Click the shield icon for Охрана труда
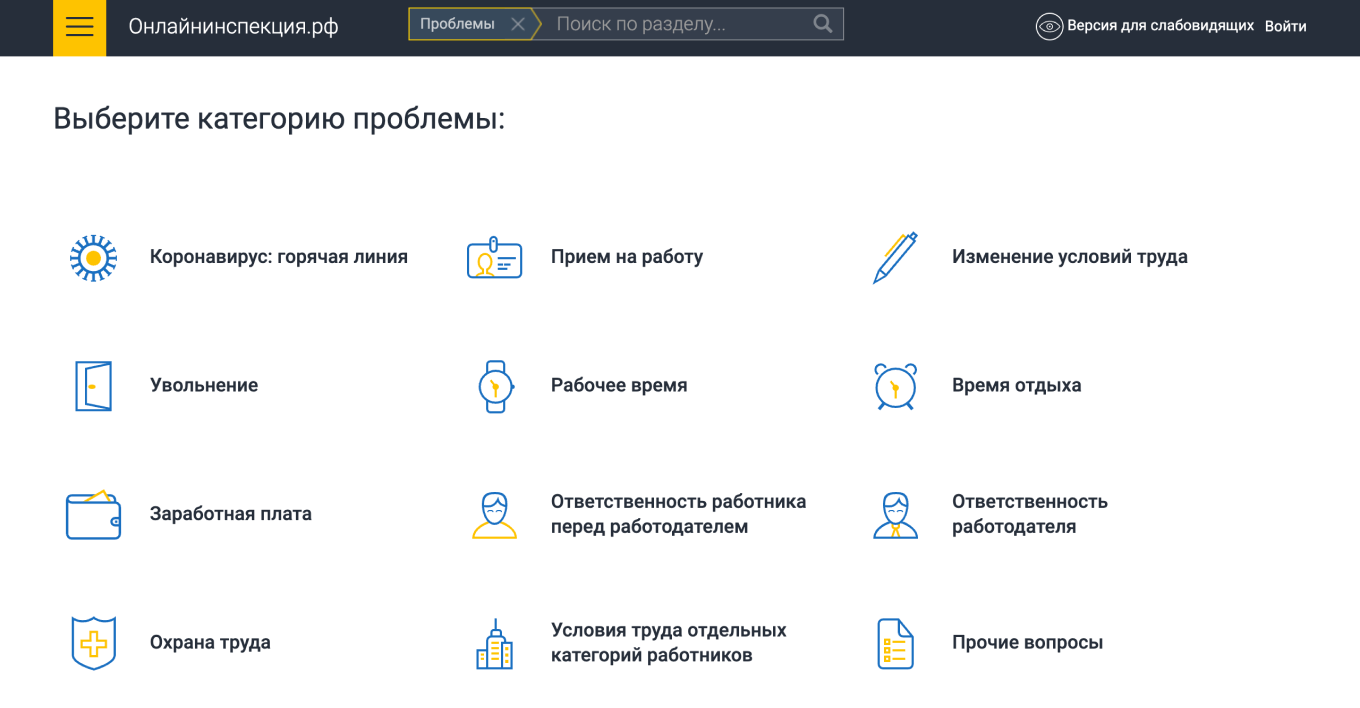The width and height of the screenshot is (1360, 708). [93, 643]
